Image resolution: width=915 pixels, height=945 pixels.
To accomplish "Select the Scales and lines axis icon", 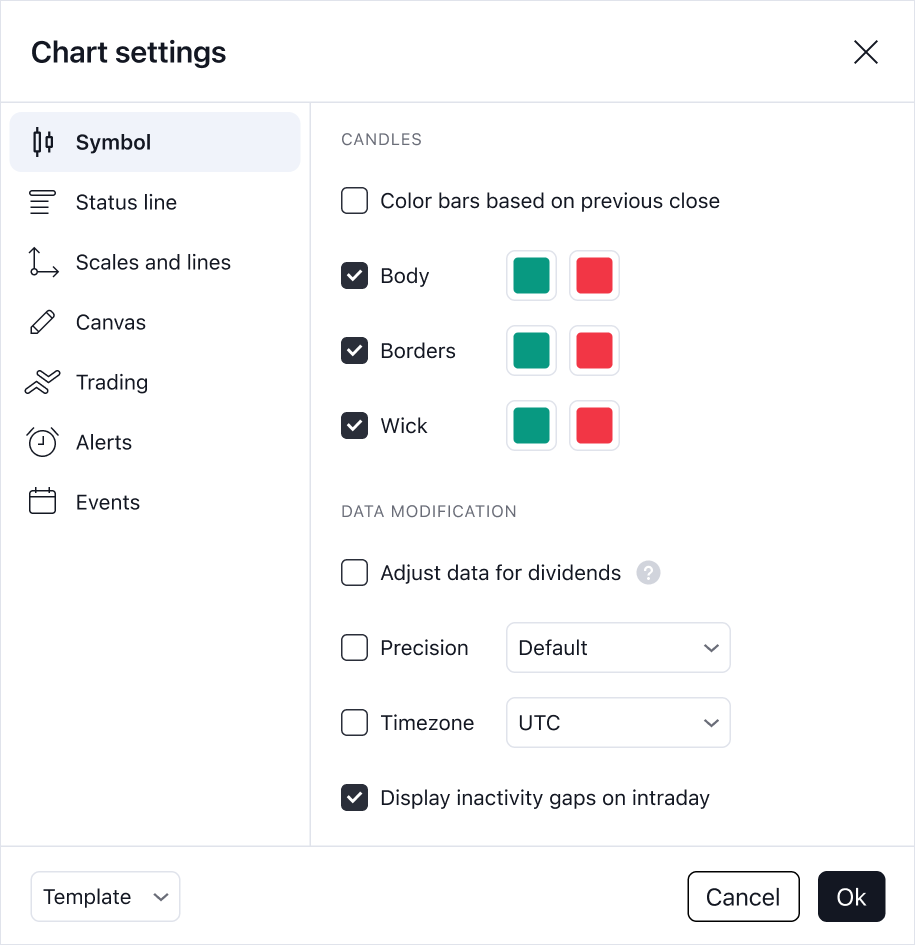I will (42, 262).
